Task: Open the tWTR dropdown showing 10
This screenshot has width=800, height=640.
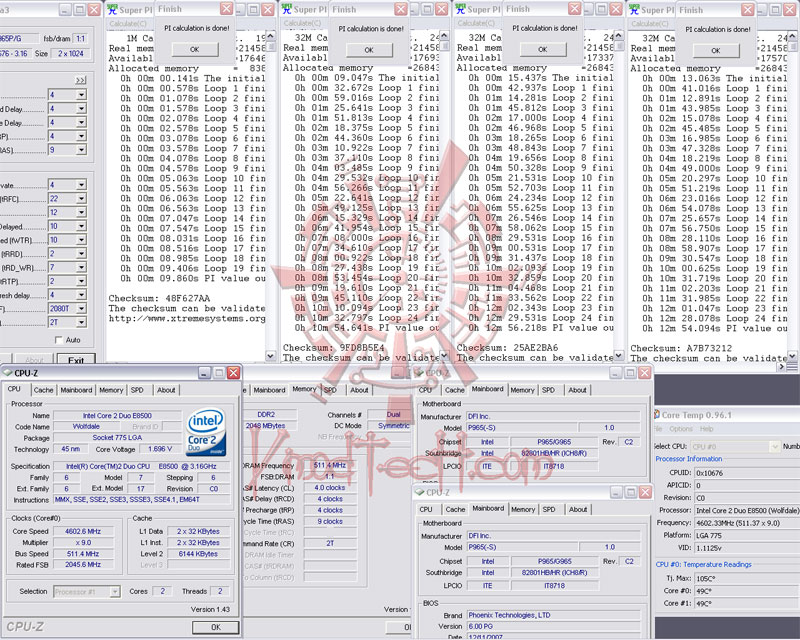Action: [x=81, y=240]
